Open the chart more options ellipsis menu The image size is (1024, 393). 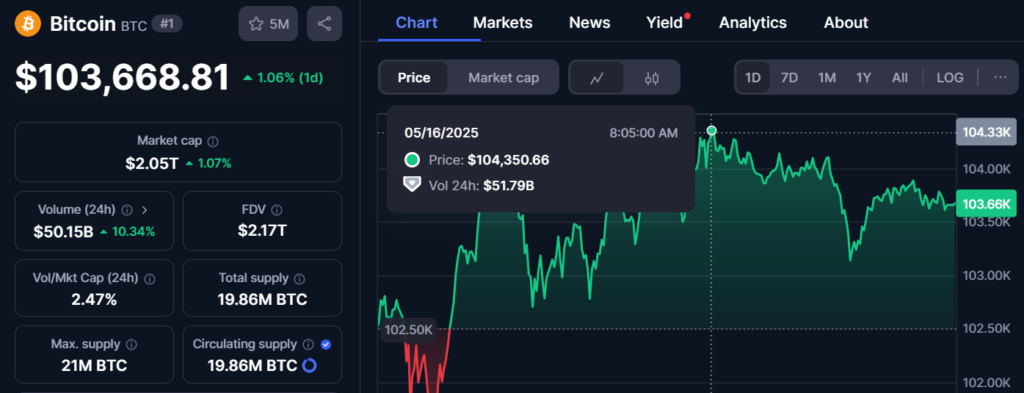pos(1000,78)
